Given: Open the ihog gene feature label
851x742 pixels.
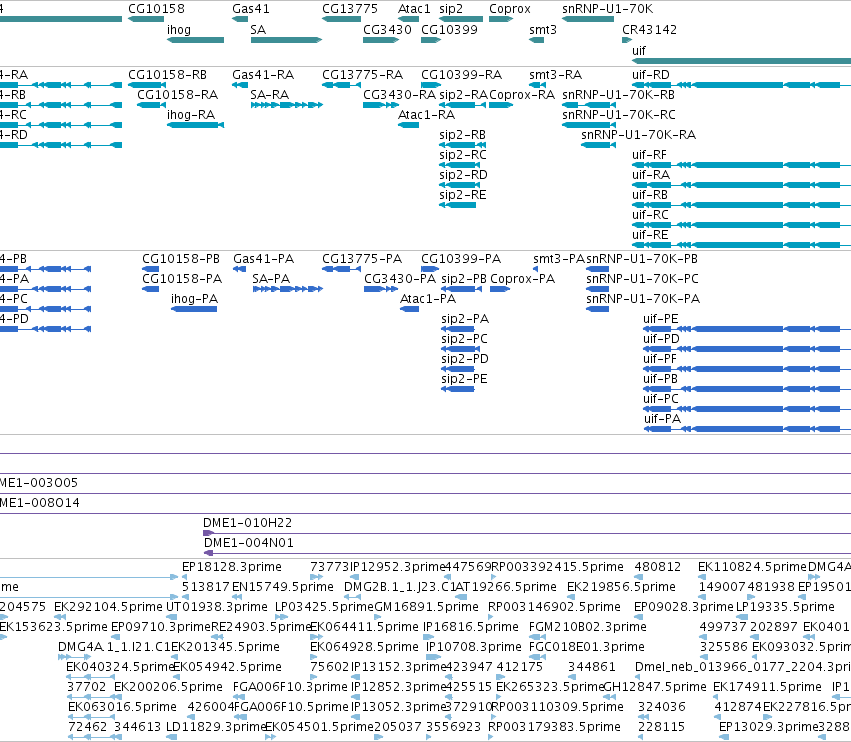Looking at the screenshot, I should [x=179, y=30].
